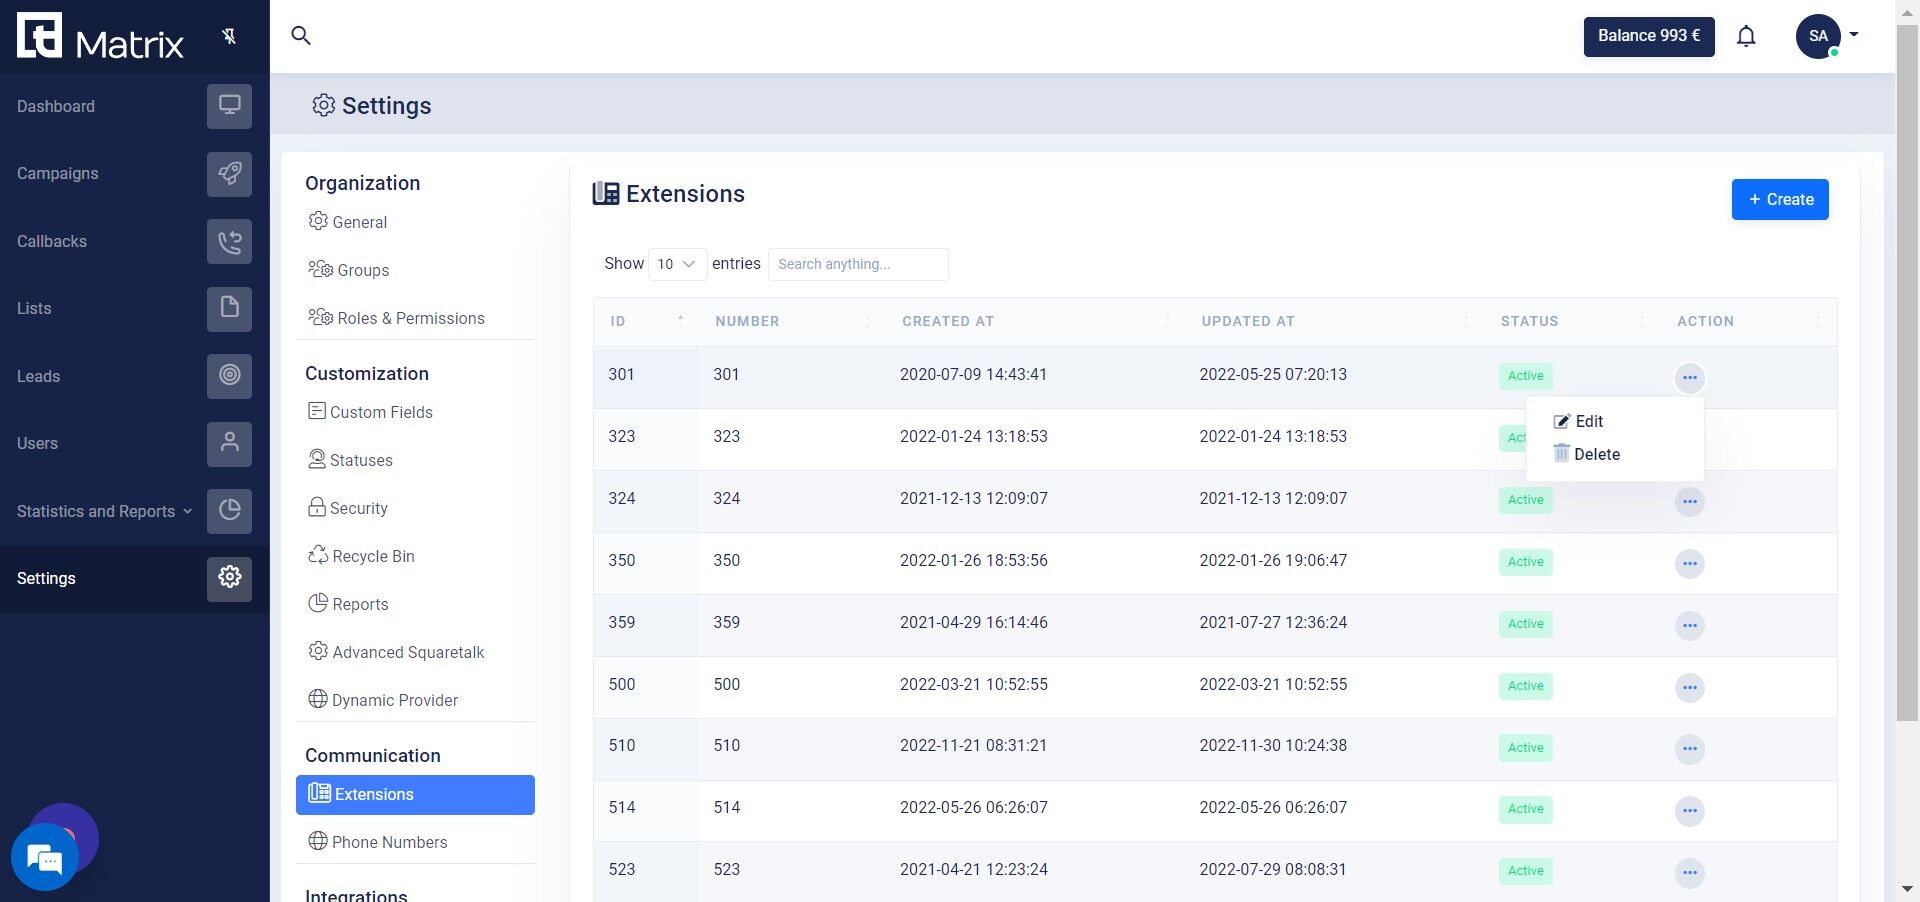Screen dimensions: 1920x902
Task: Open Users via the person icon
Action: (x=229, y=443)
